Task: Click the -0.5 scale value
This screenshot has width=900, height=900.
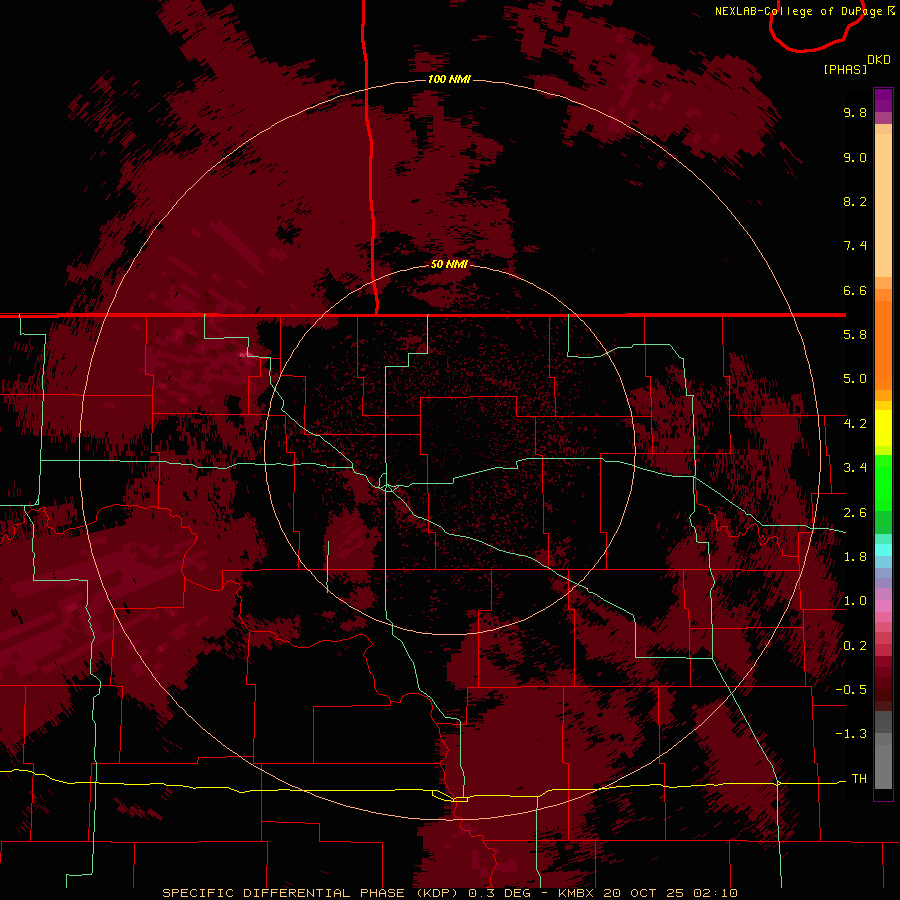Action: (x=851, y=690)
